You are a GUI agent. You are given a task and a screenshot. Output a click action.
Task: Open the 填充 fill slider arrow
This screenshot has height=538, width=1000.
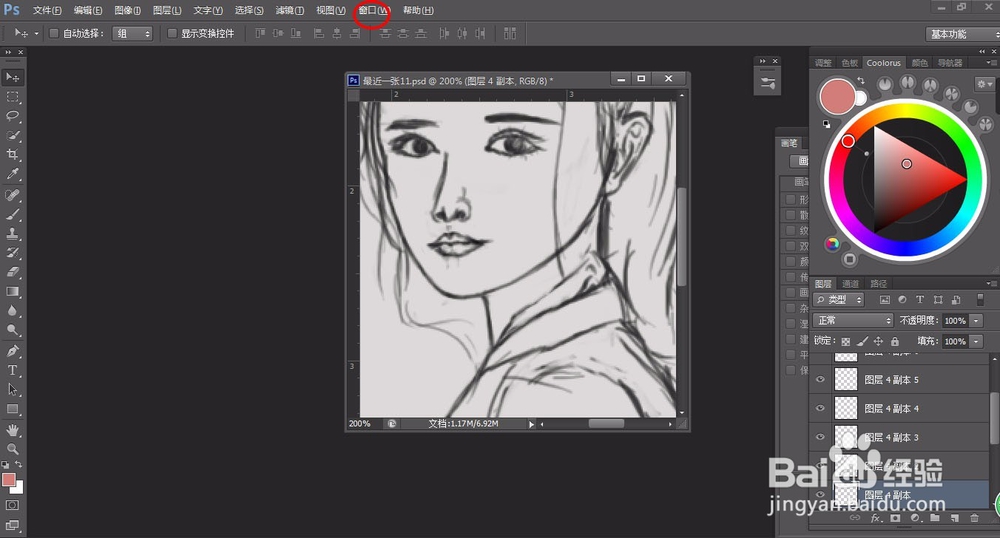976,342
